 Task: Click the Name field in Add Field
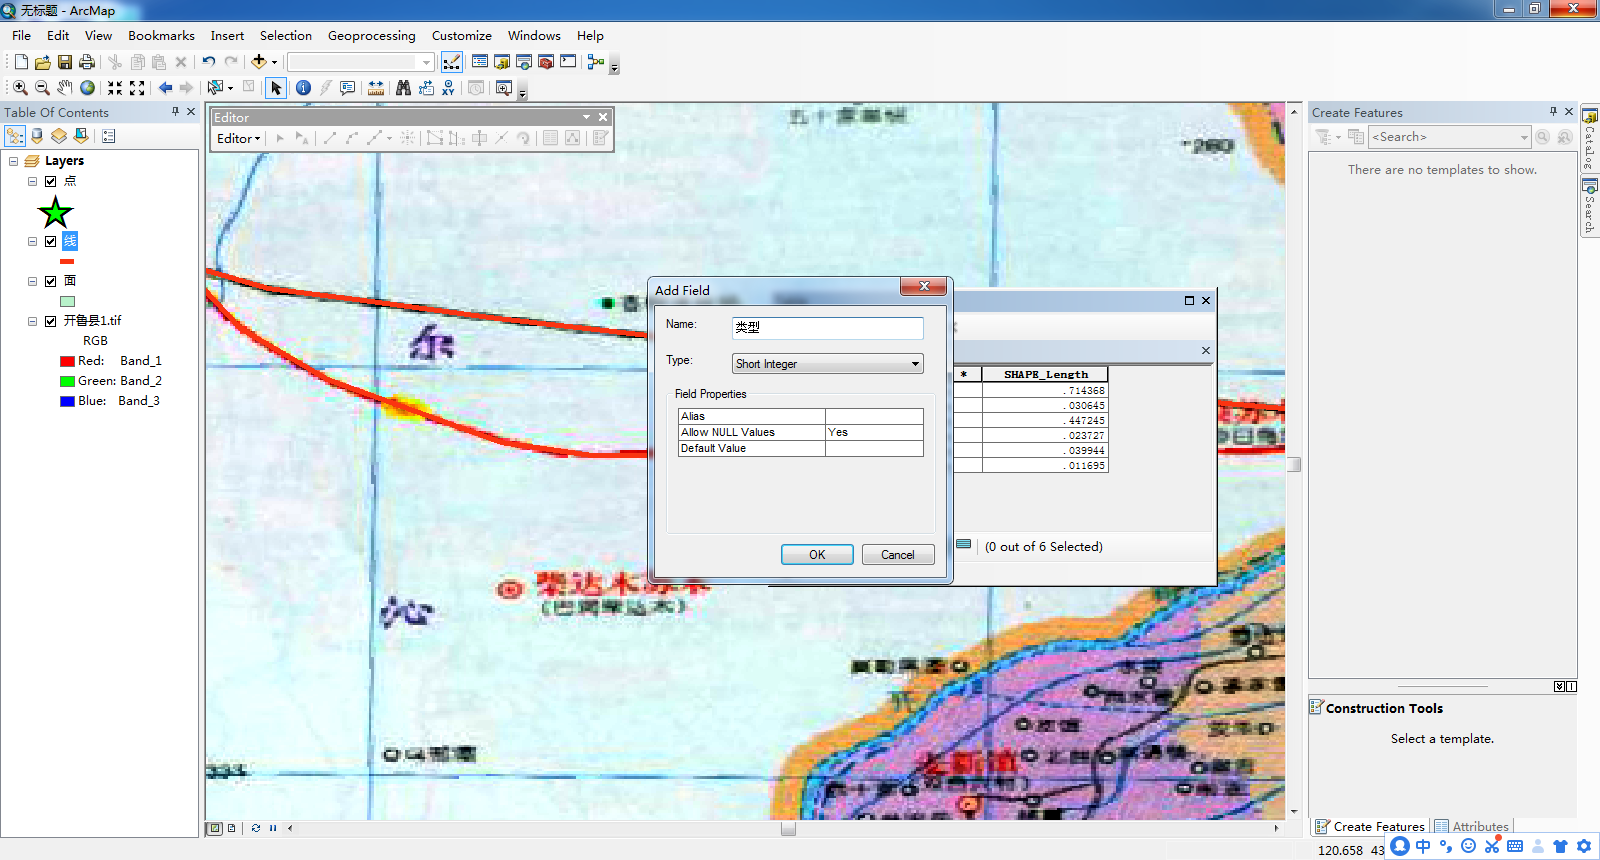827,327
